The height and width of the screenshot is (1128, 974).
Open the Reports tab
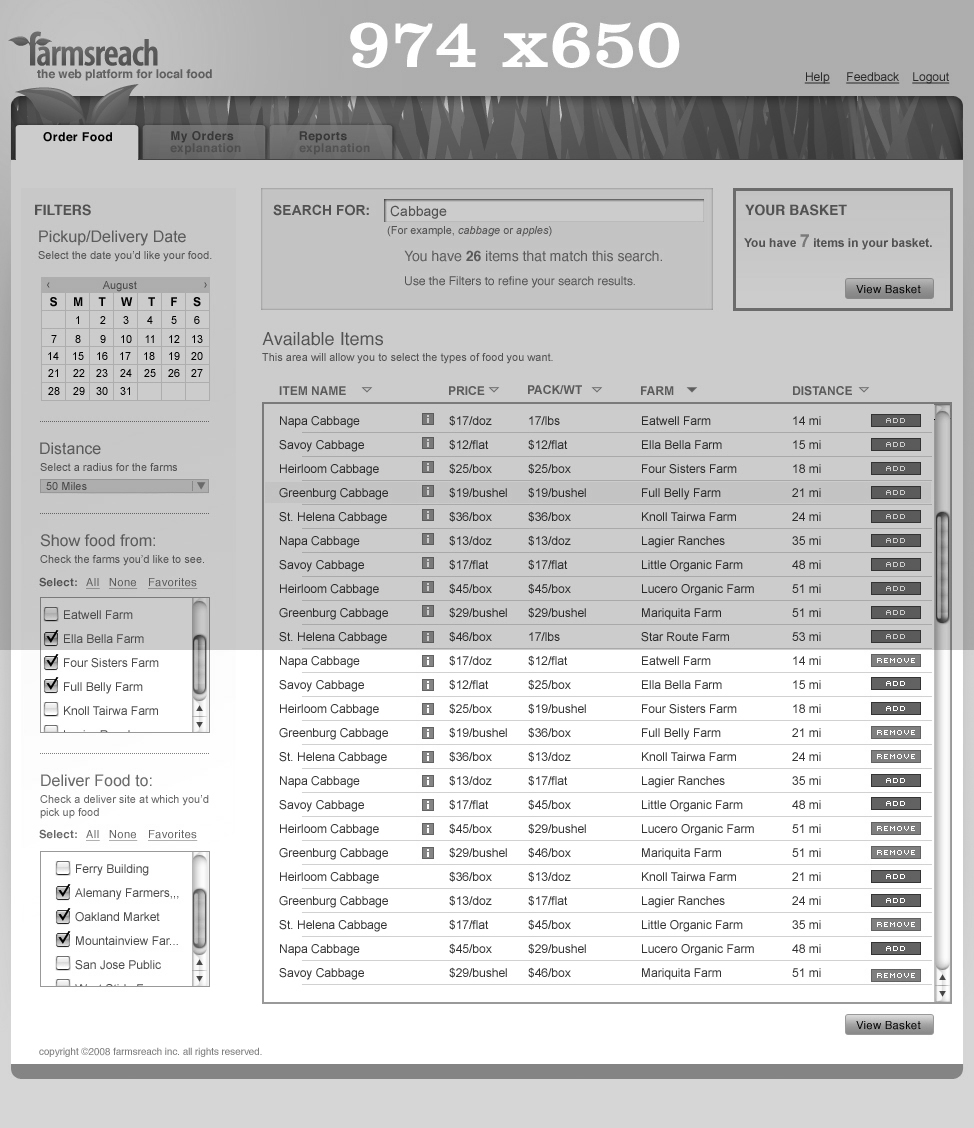pos(324,141)
